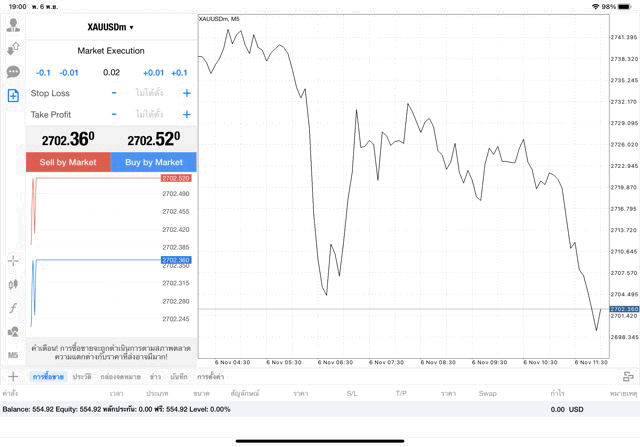Open the accounts profile icon
Image resolution: width=640 pixels, height=447 pixels.
(13, 24)
